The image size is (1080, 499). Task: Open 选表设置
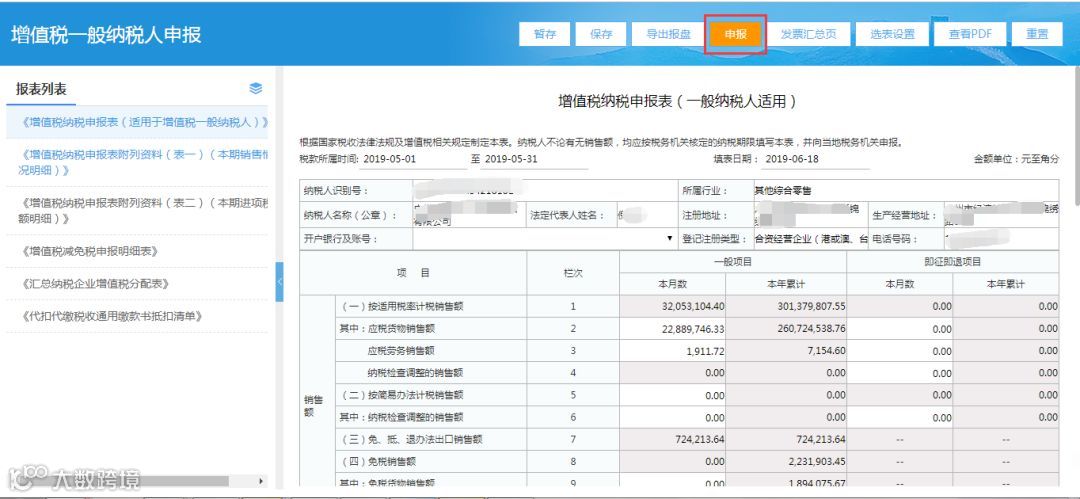click(892, 34)
